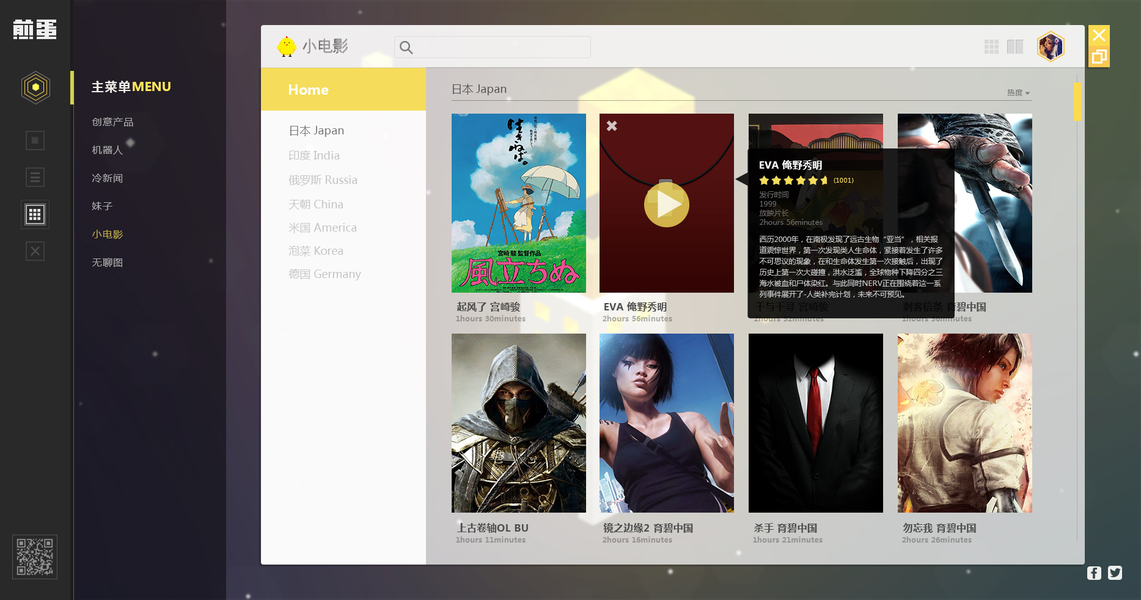Click the 日本 Japan section heading
Viewport: 1141px width, 600px height.
(x=479, y=89)
